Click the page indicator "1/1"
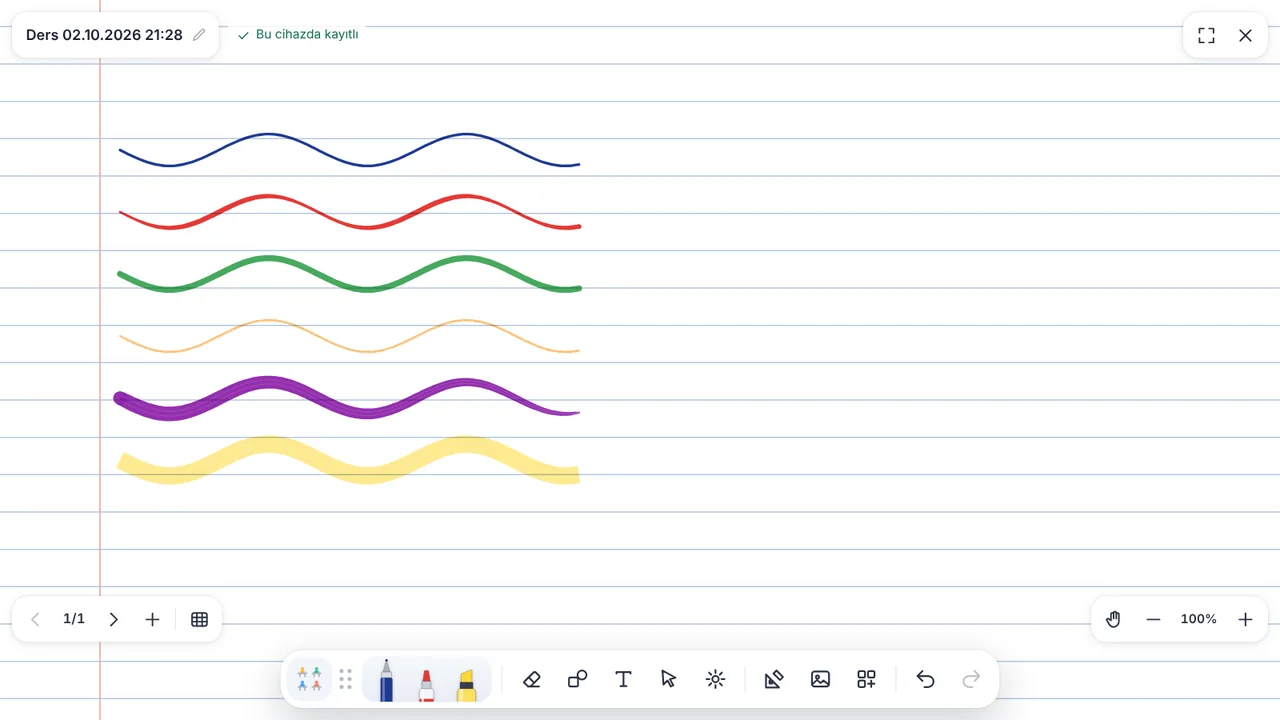Screen dimensions: 1280x720 point(74,620)
